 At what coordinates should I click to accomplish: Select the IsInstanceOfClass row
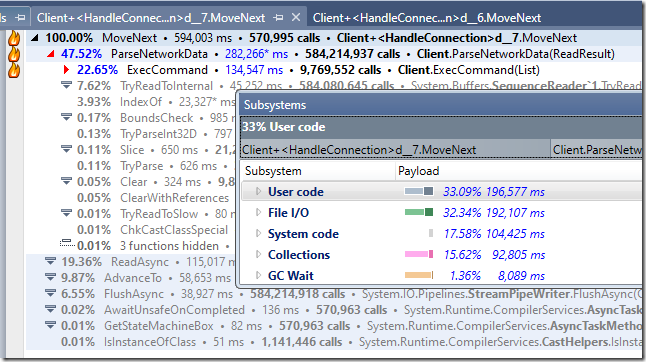334,342
